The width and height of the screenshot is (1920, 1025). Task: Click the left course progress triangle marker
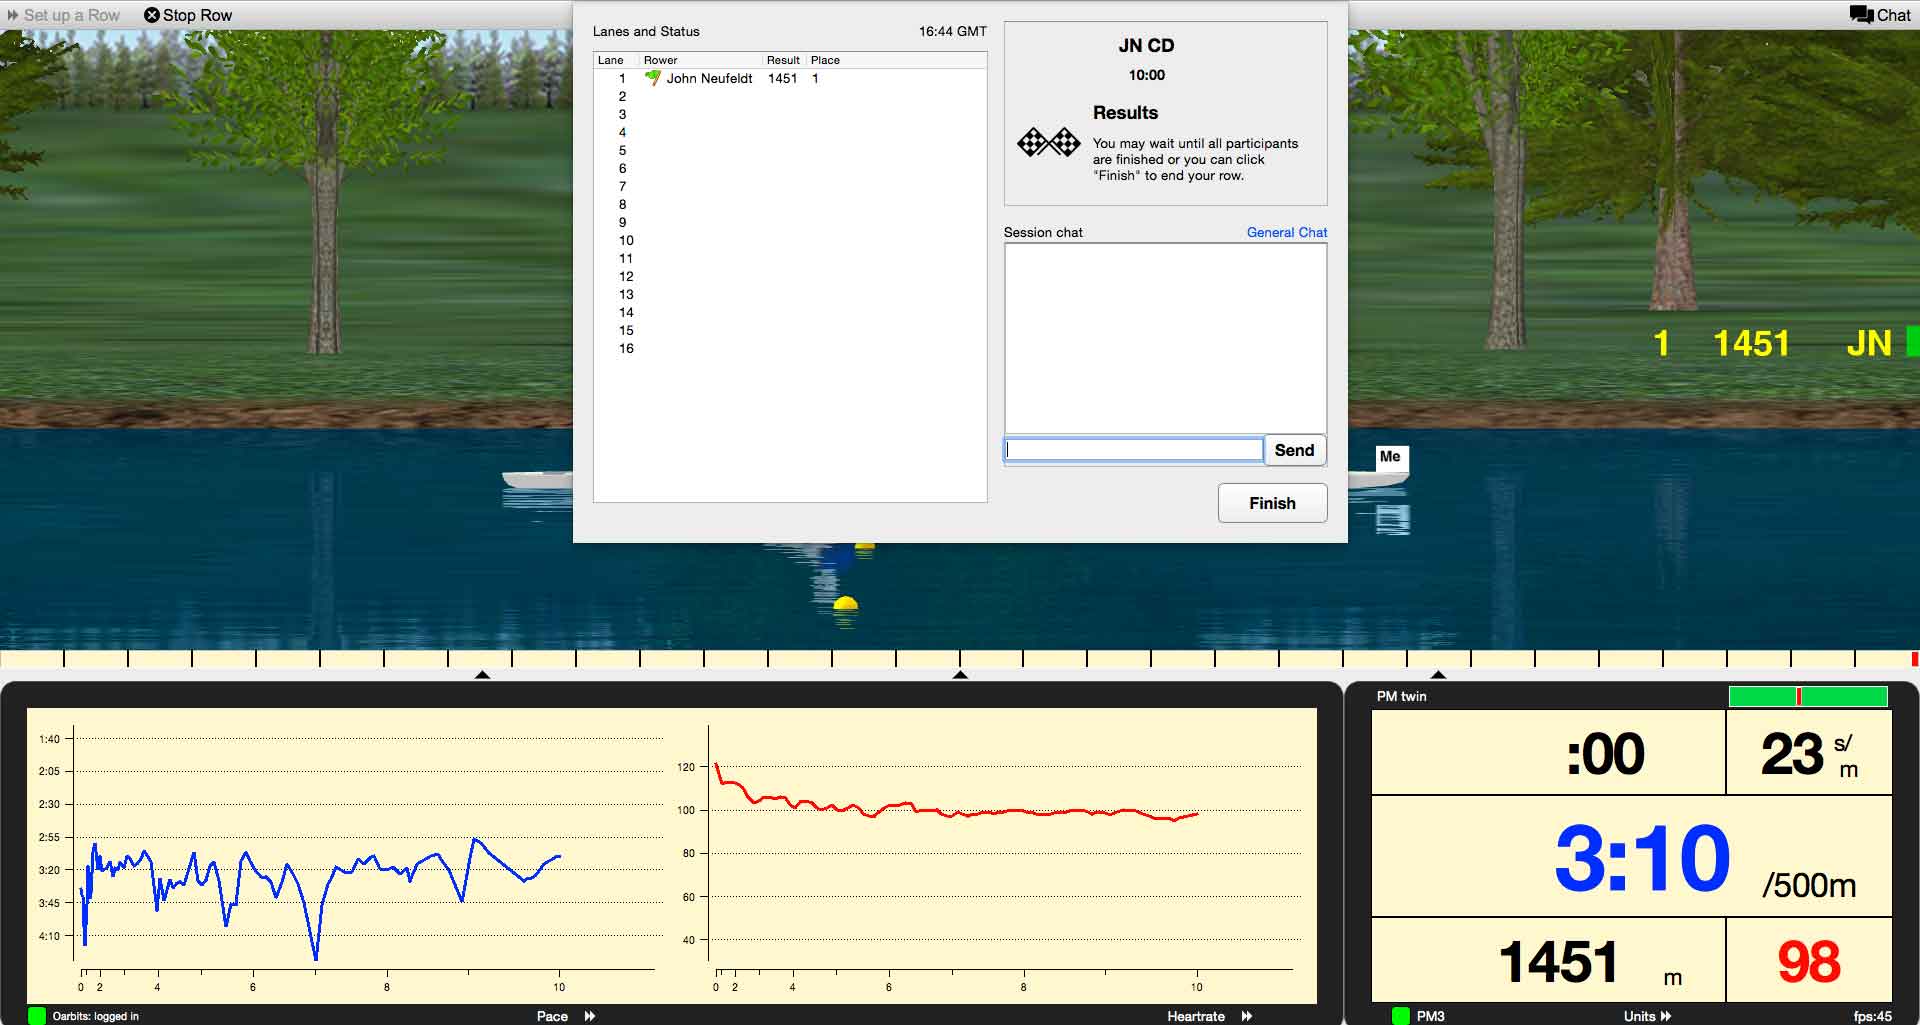point(482,675)
